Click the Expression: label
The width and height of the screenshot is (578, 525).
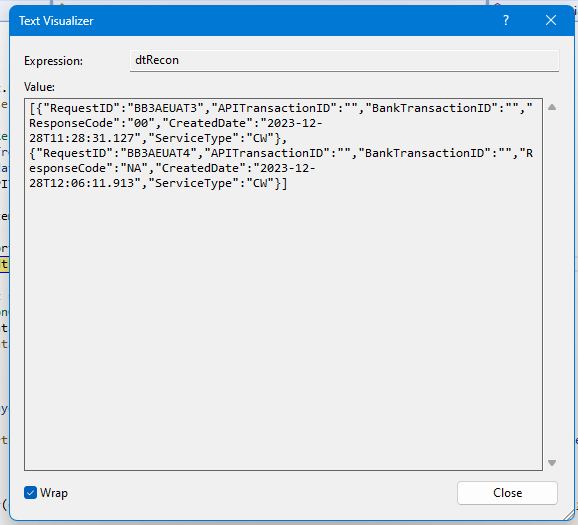click(53, 61)
